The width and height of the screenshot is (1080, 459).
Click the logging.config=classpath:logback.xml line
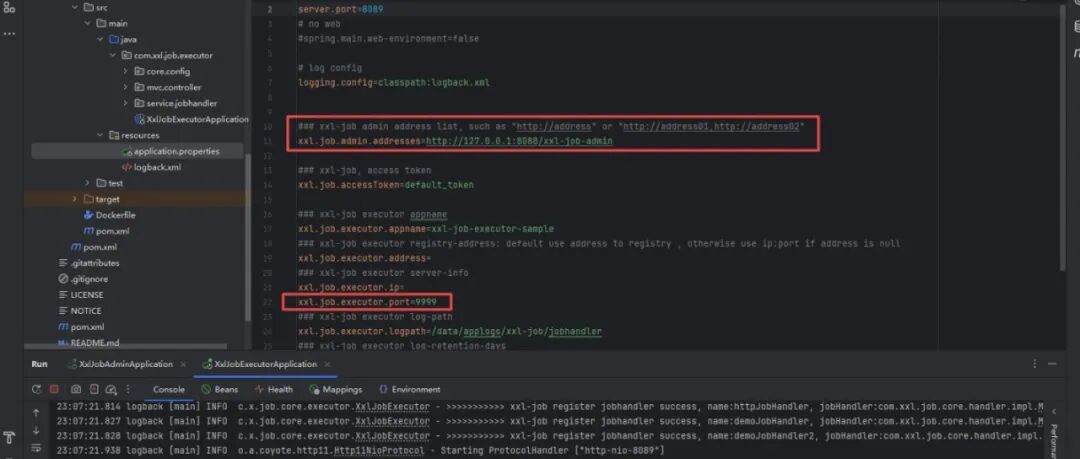pos(394,83)
